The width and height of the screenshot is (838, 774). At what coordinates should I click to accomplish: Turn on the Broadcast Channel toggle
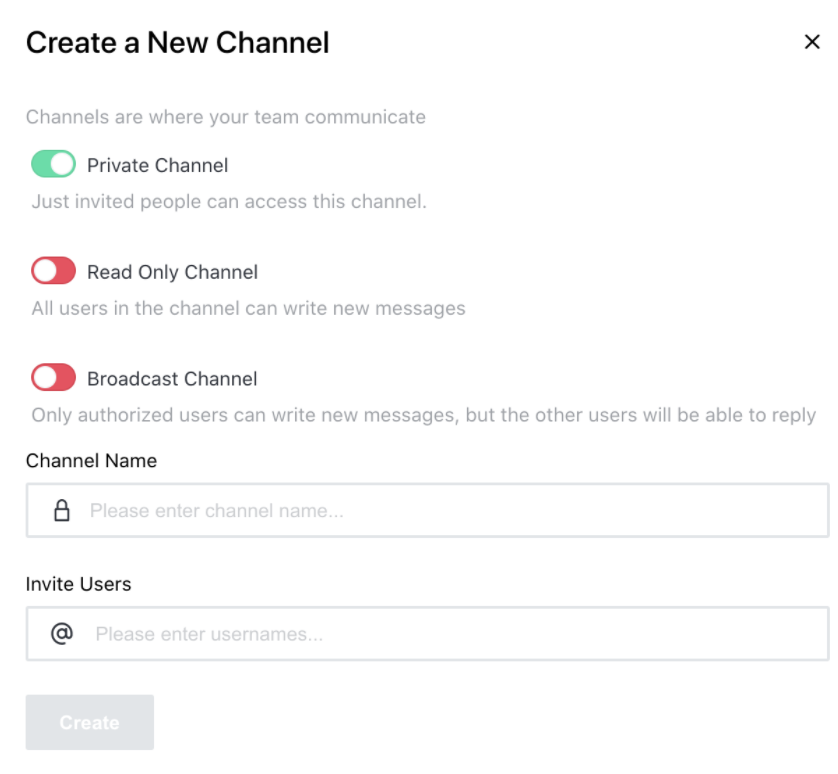[x=53, y=378]
